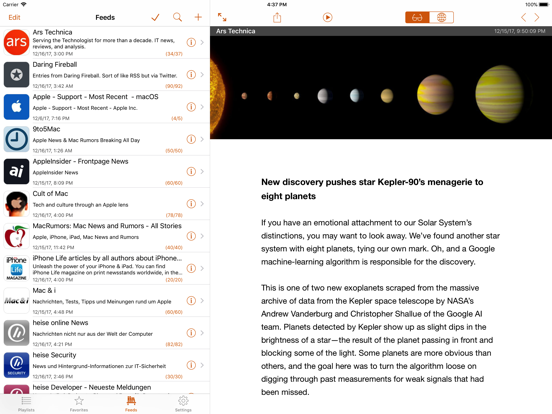552x414 pixels.
Task: Tap the battery indicator in status bar
Action: (544, 5)
